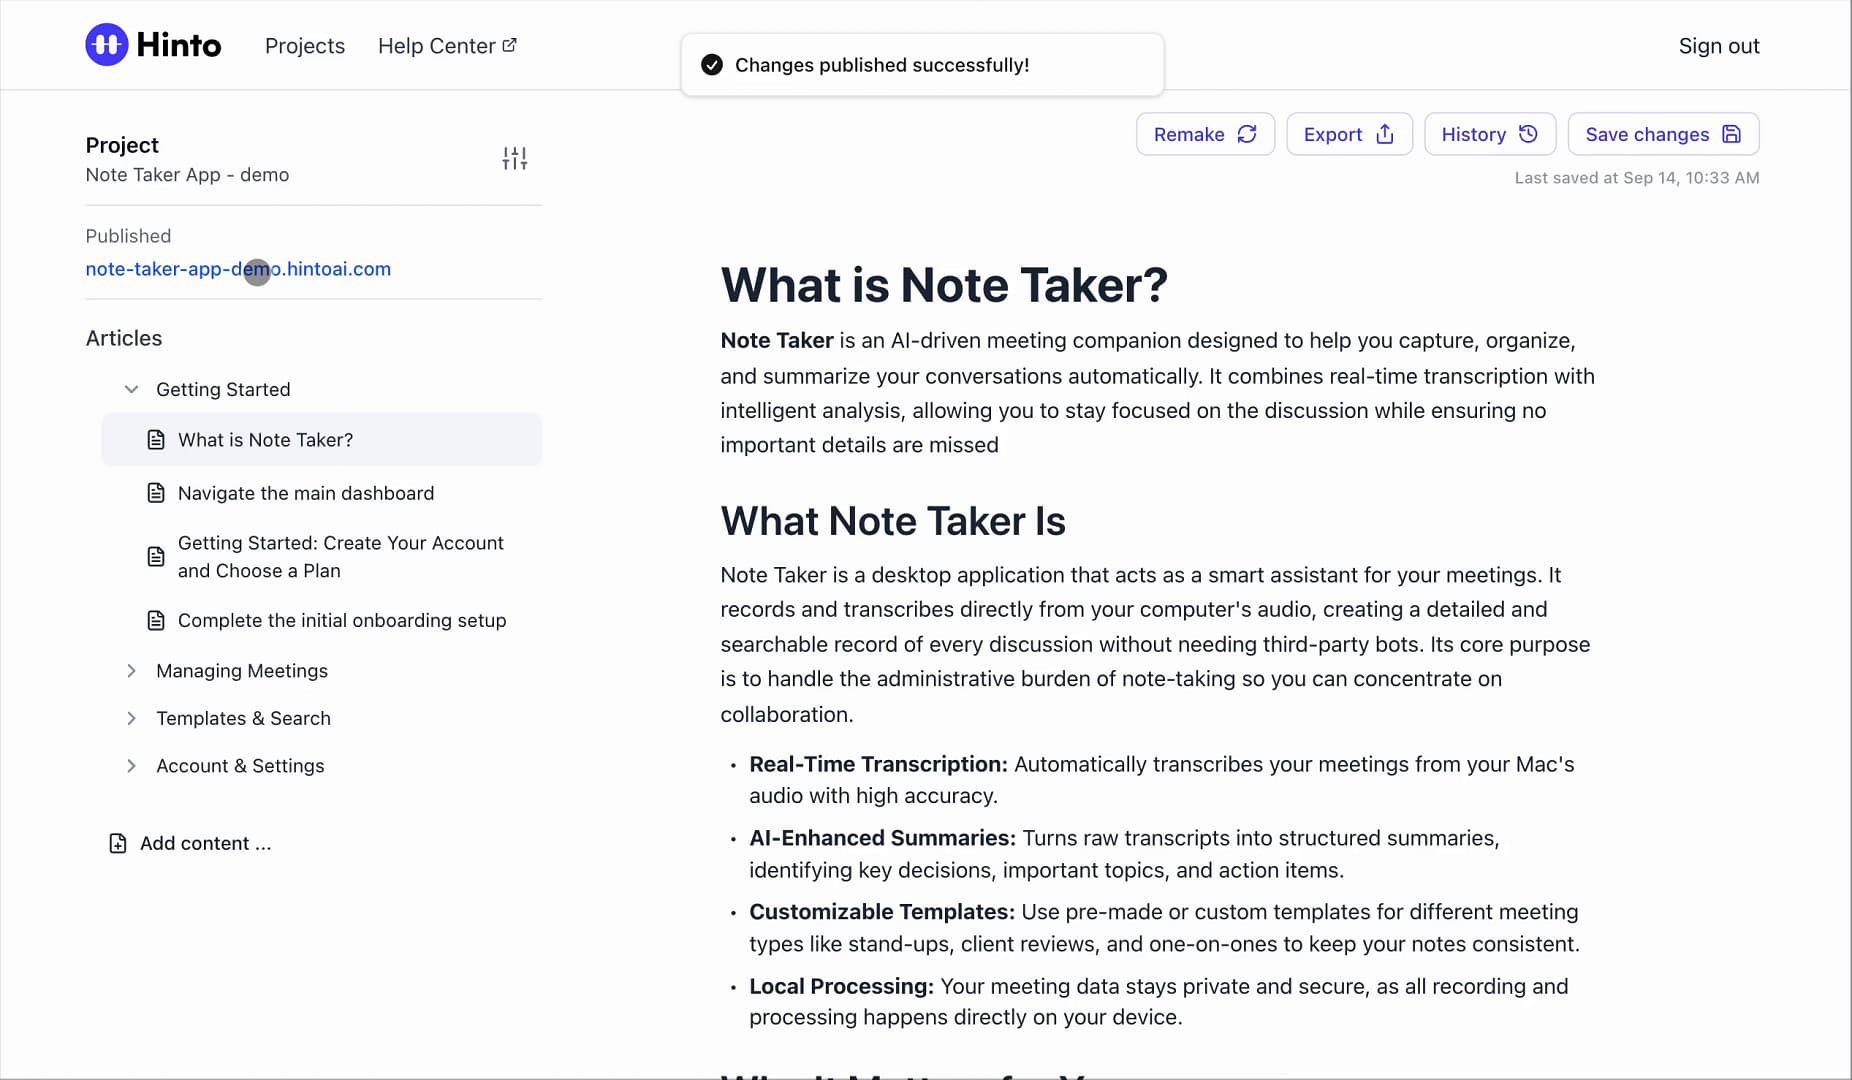Open project settings sliders icon

click(514, 158)
